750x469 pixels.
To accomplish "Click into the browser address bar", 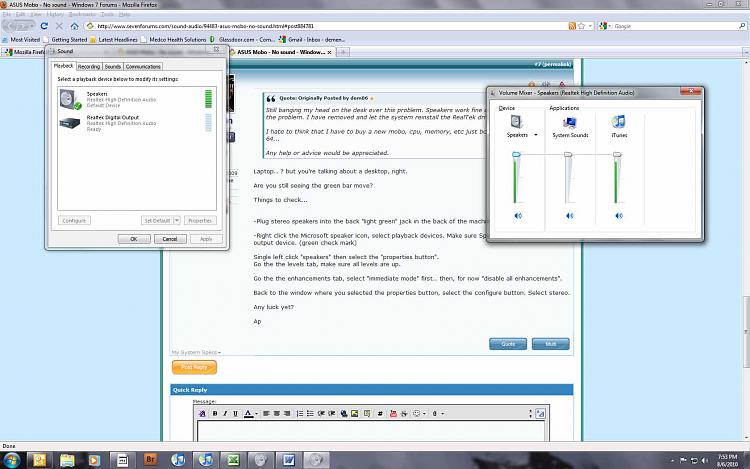I will coord(325,26).
